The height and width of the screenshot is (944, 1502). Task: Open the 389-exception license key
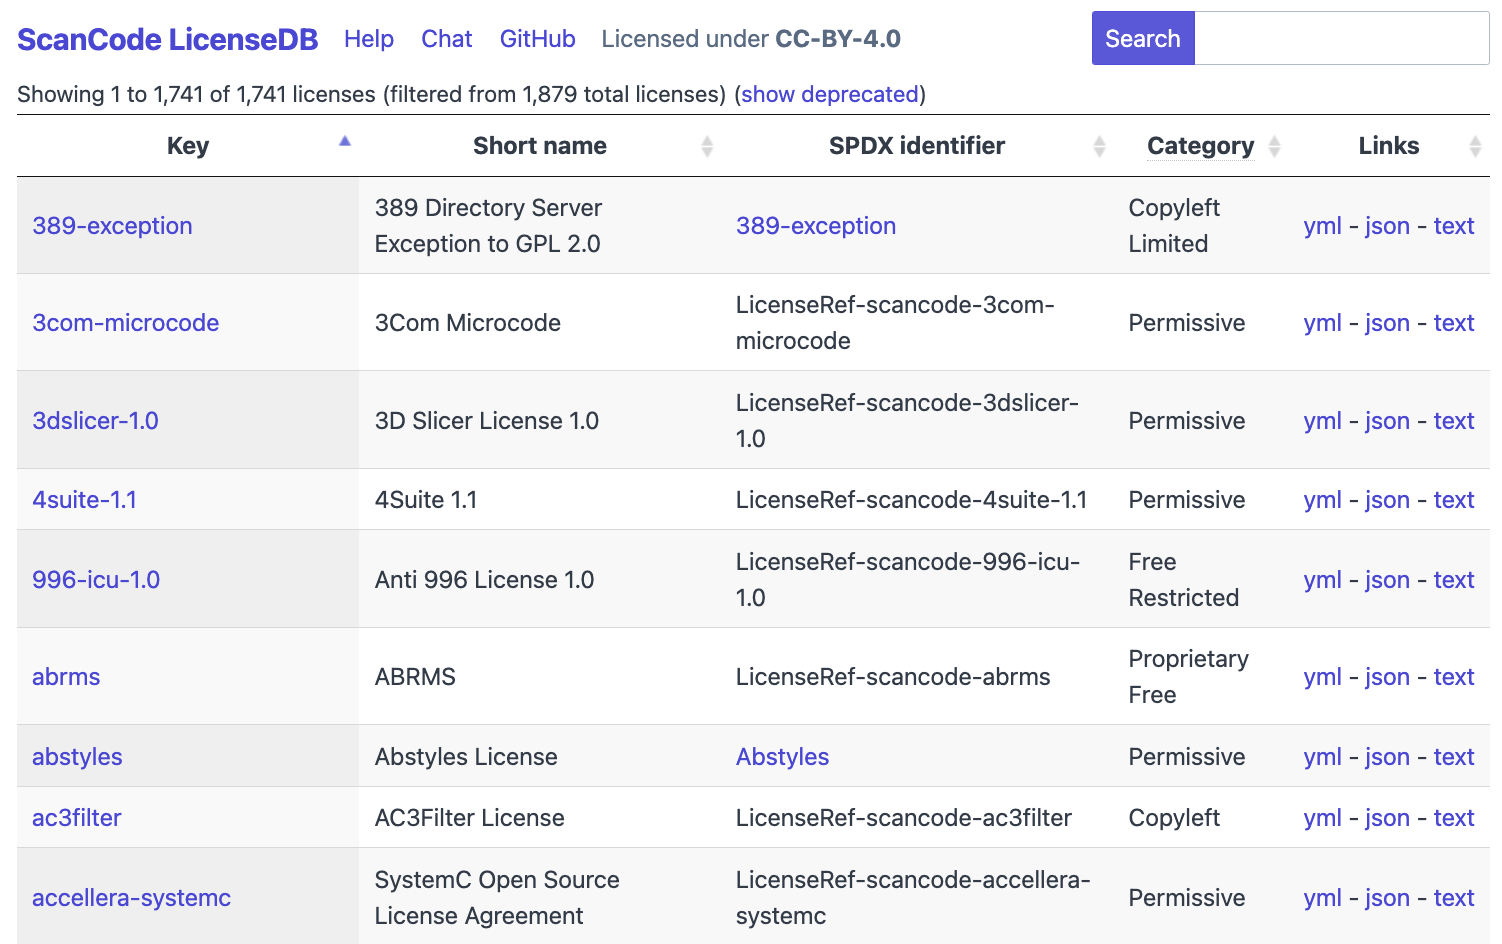[x=112, y=226]
